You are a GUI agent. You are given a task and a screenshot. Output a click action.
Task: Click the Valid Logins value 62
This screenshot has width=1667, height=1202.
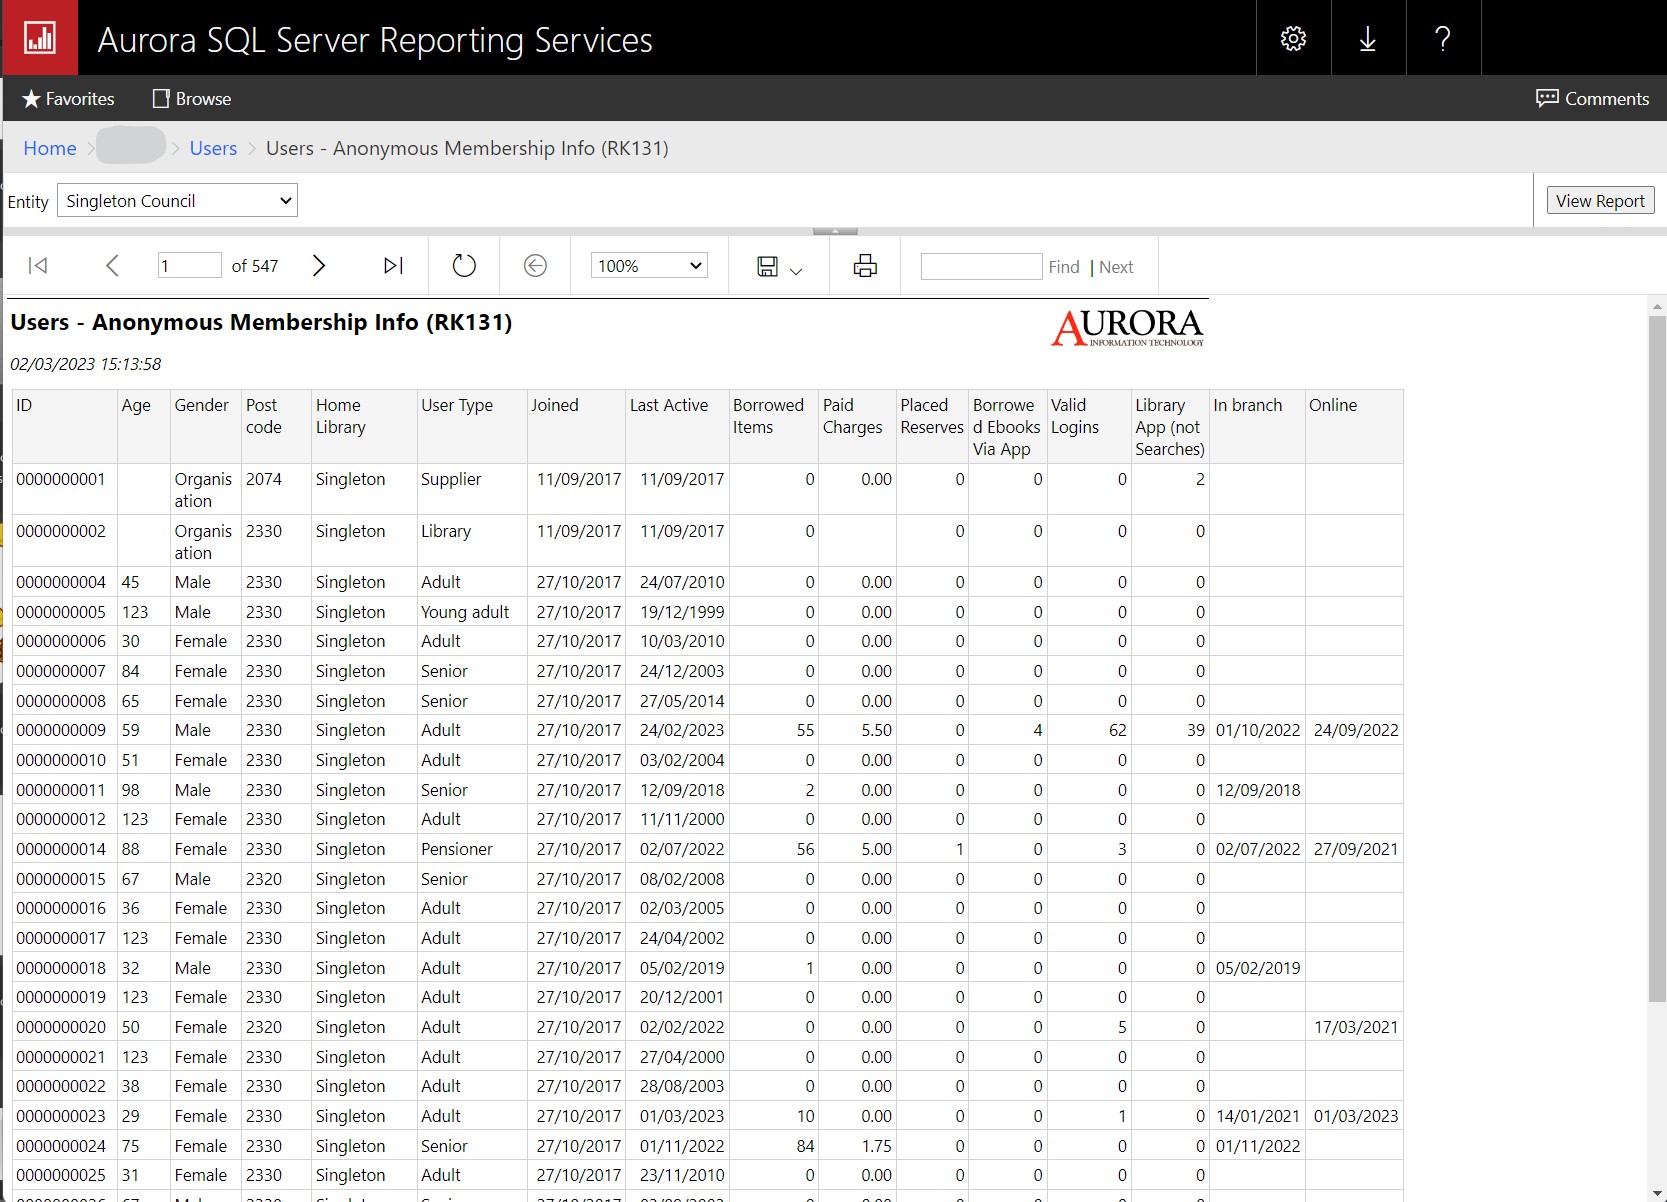click(x=1117, y=730)
